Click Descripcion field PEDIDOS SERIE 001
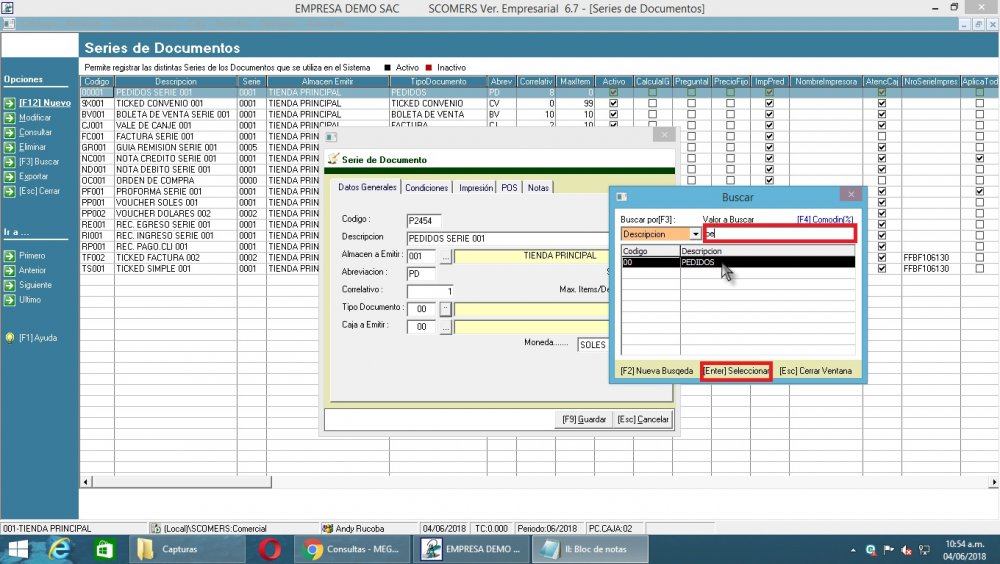This screenshot has height=564, width=1000. point(508,239)
